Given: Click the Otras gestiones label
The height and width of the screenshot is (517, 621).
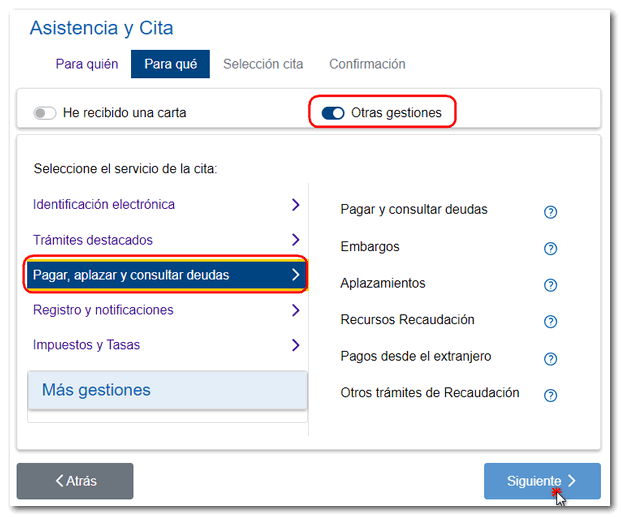Looking at the screenshot, I should point(396,113).
